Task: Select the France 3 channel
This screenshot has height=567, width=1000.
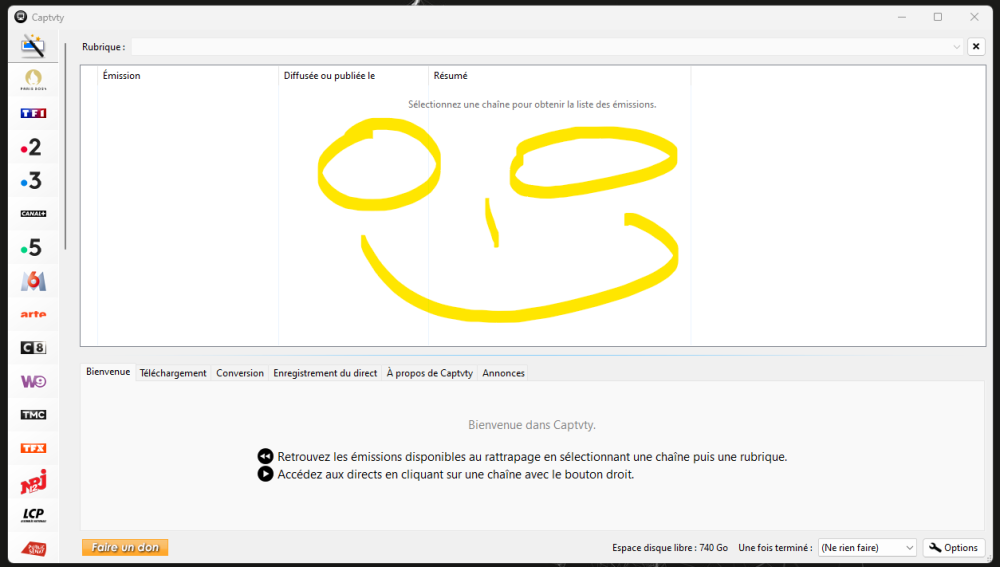Action: pyautogui.click(x=31, y=180)
